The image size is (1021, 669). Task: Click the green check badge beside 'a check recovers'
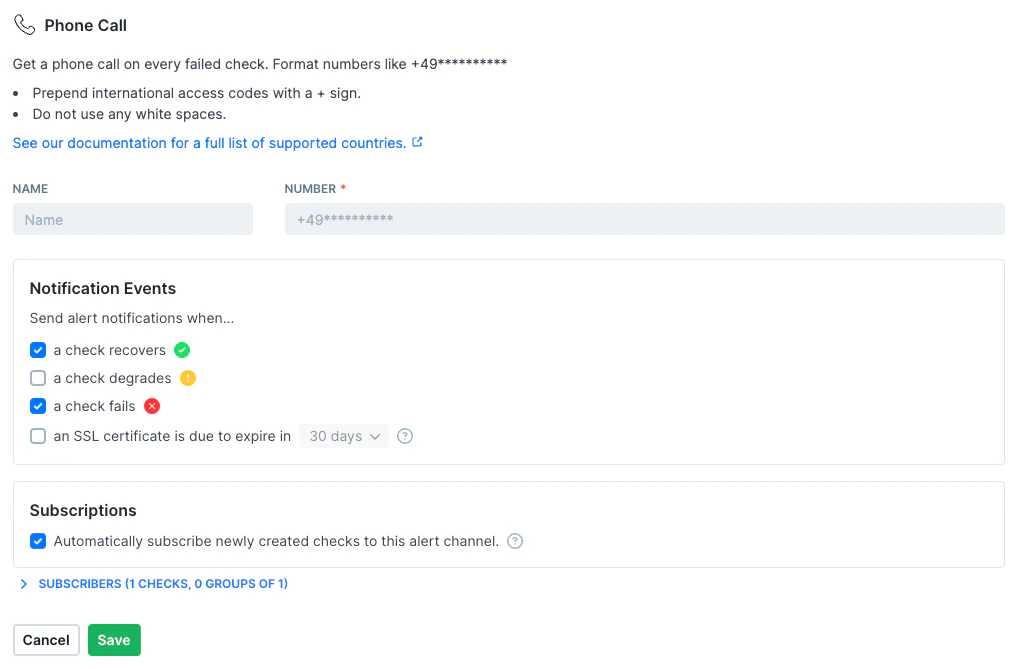(x=181, y=350)
